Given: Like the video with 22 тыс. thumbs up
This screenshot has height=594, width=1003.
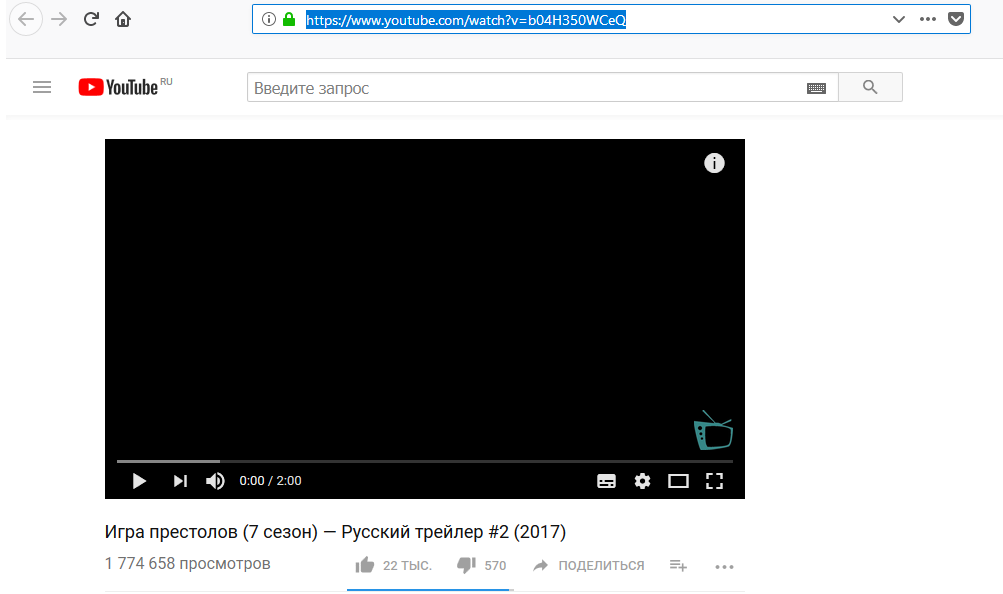Looking at the screenshot, I should [x=393, y=565].
